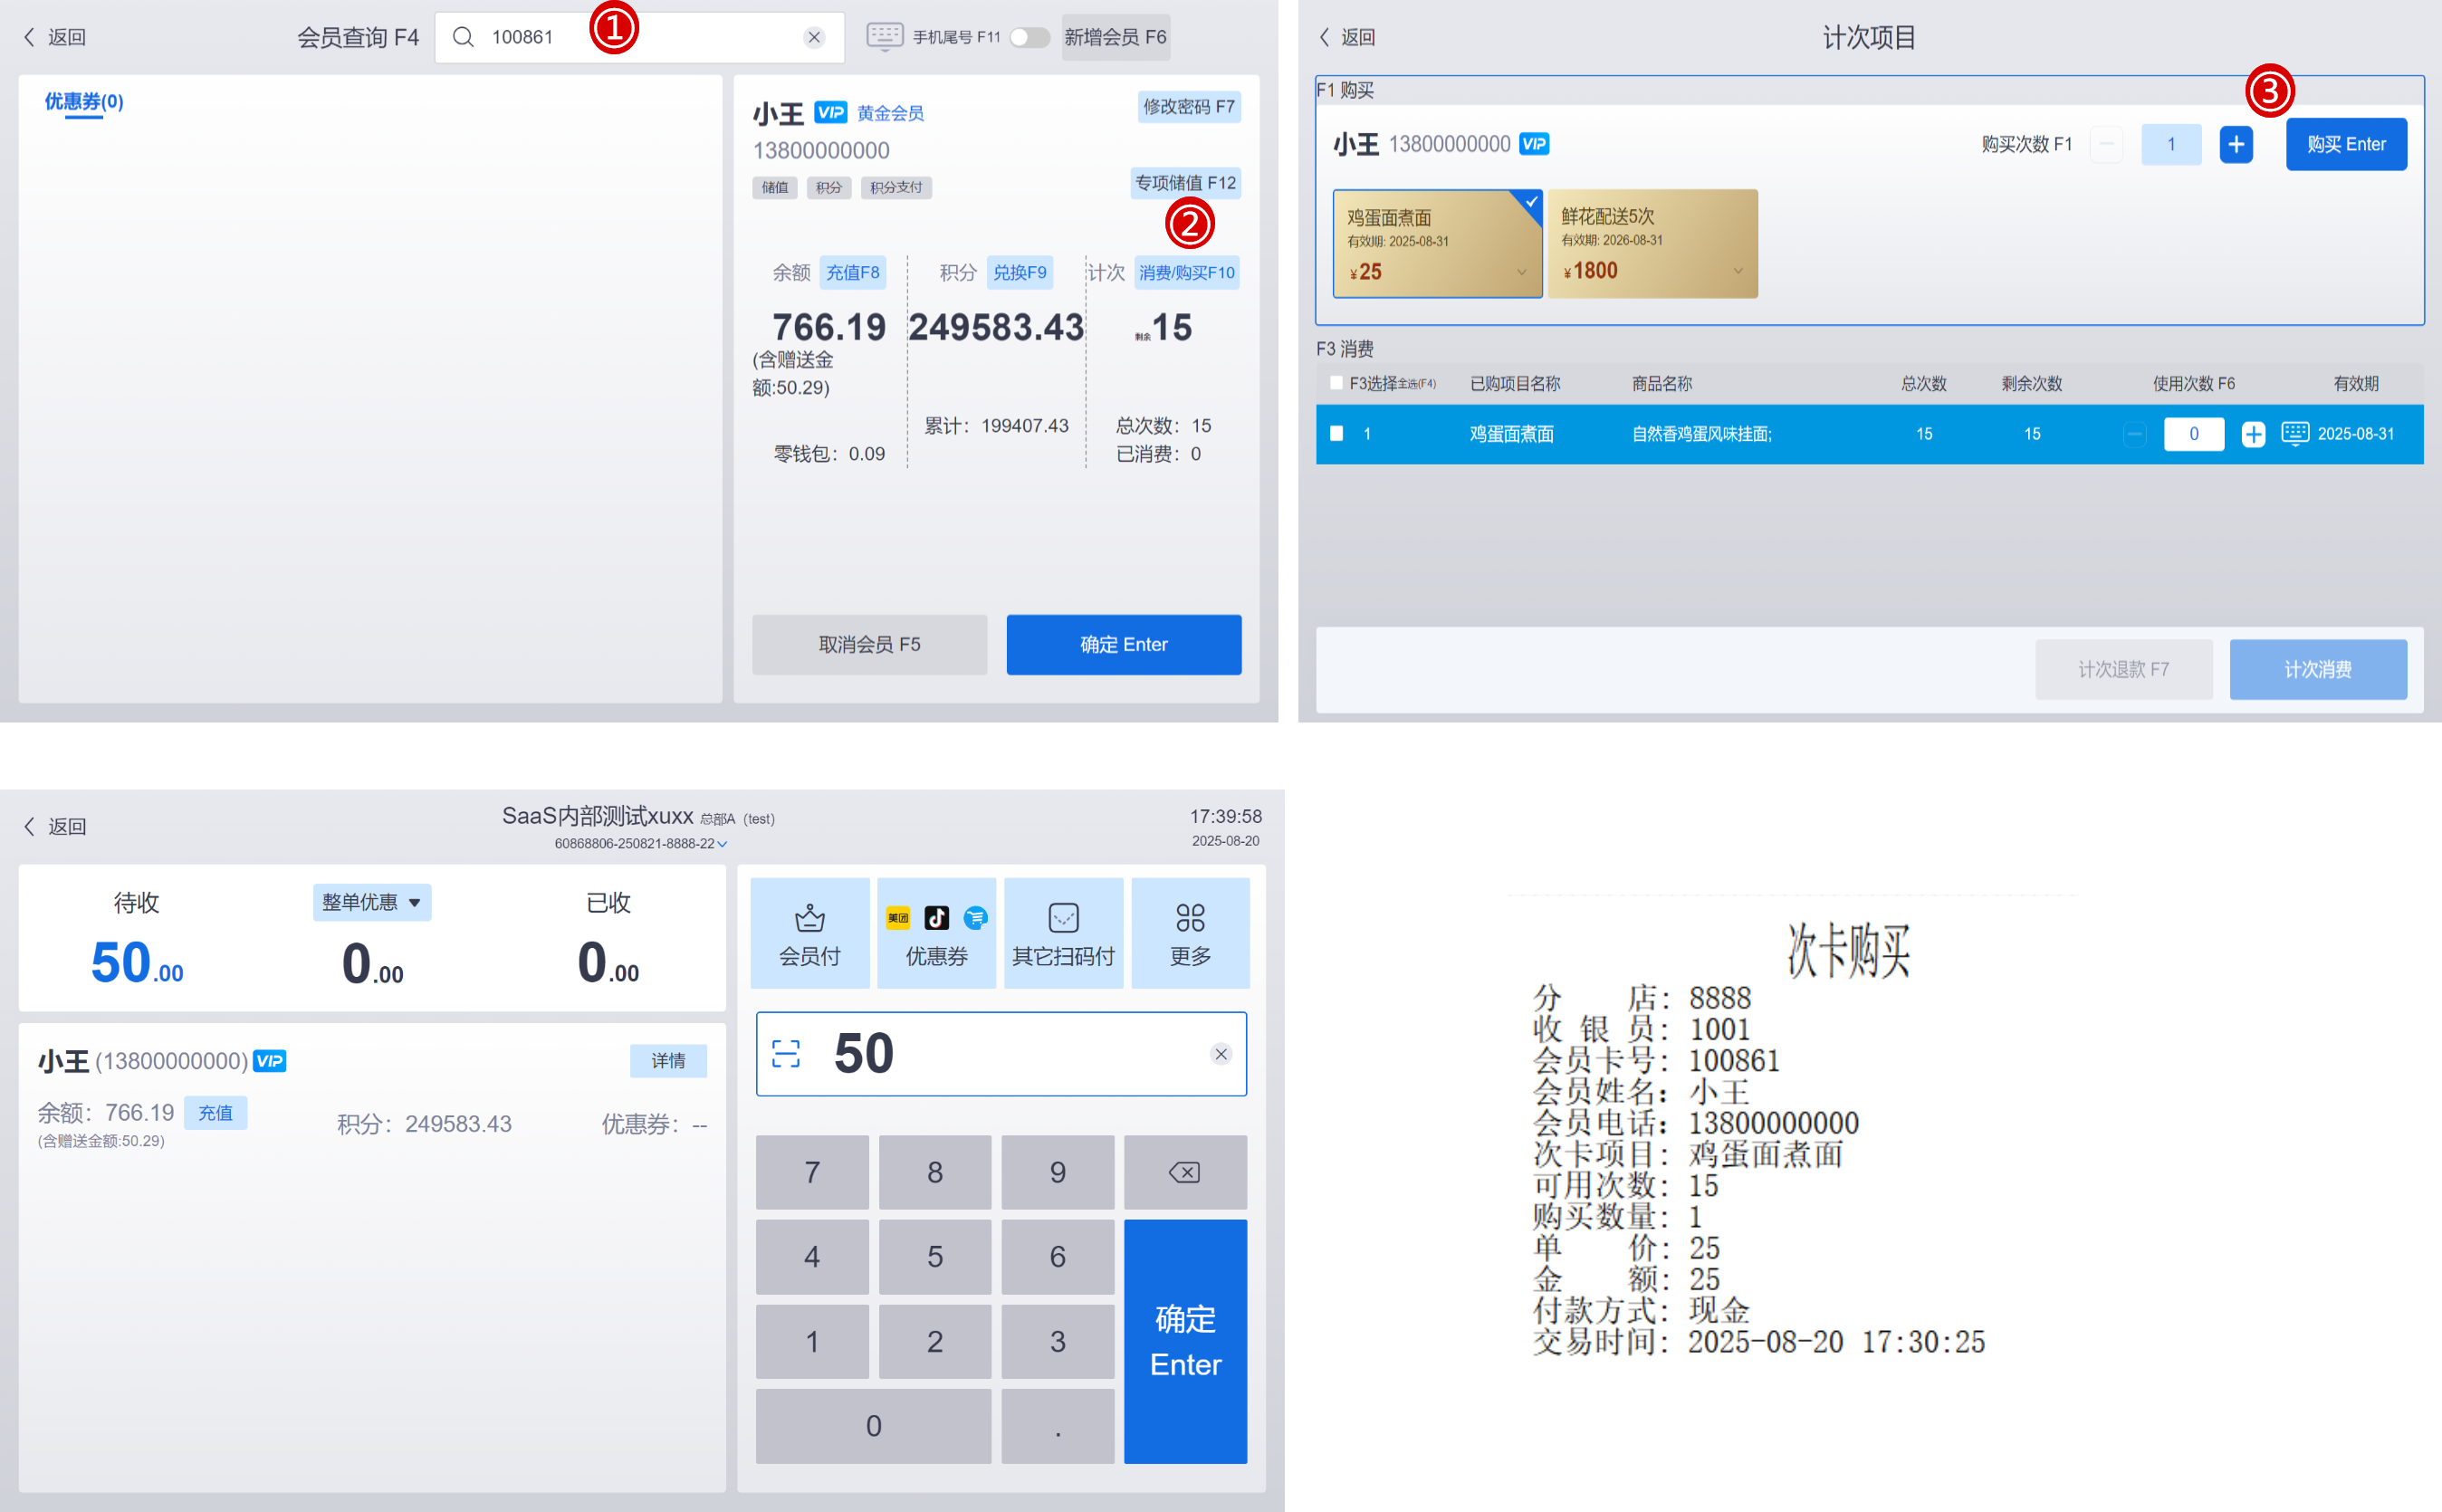Check the F3选择 select-all checkbox
This screenshot has width=2442, height=1512.
click(x=1336, y=383)
